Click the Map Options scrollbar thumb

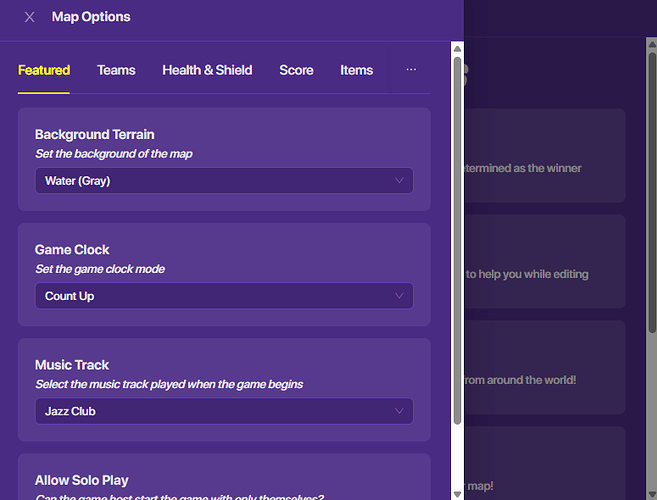pyautogui.click(x=457, y=240)
